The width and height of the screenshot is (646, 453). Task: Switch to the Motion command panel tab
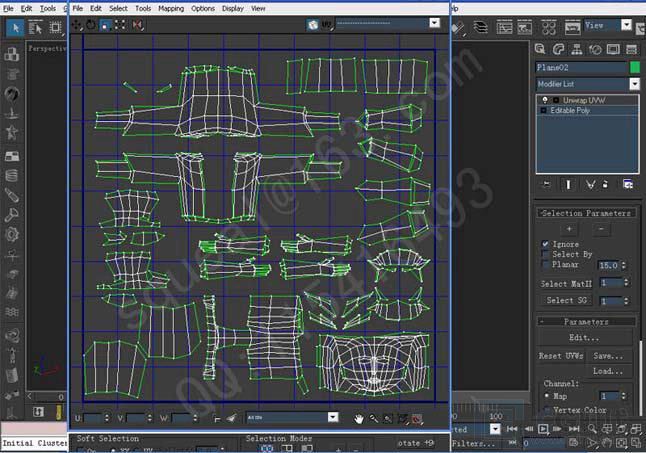tap(595, 49)
